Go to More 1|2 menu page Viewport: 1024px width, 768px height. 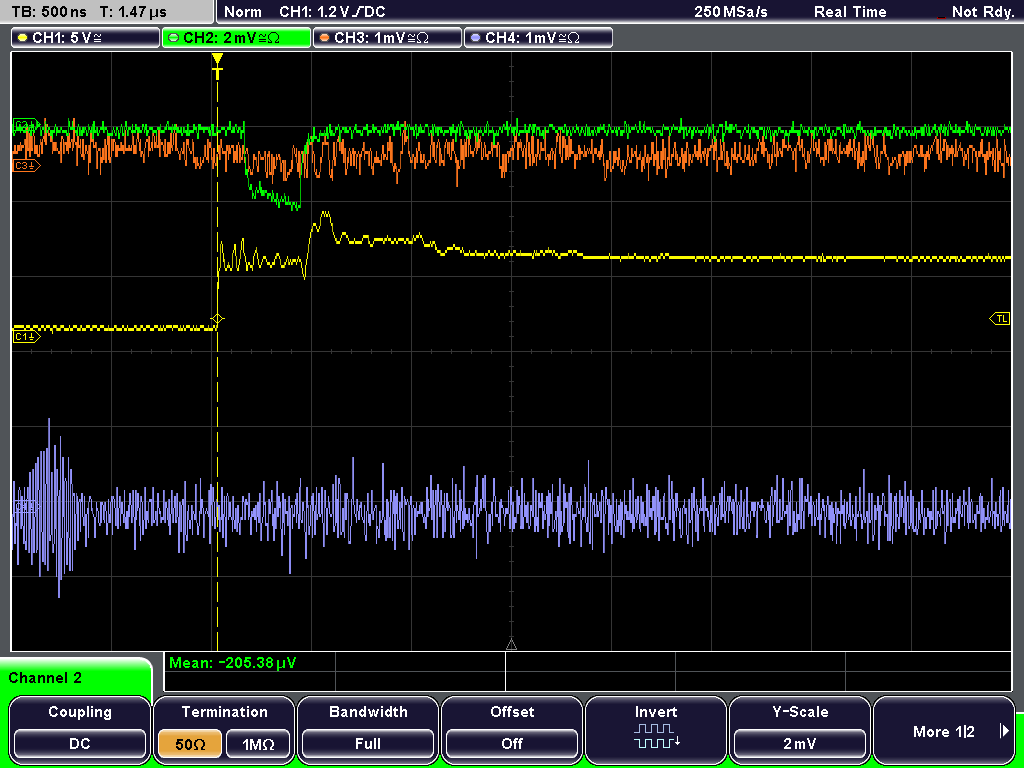click(944, 729)
